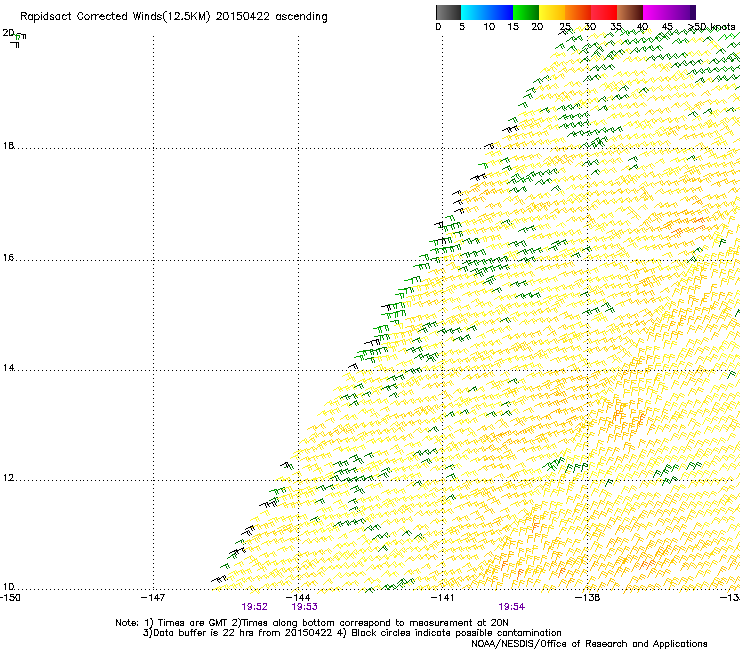Viewport: 740px width, 650px height.
Task: Click the longitude label -150
Action: (x=10, y=598)
